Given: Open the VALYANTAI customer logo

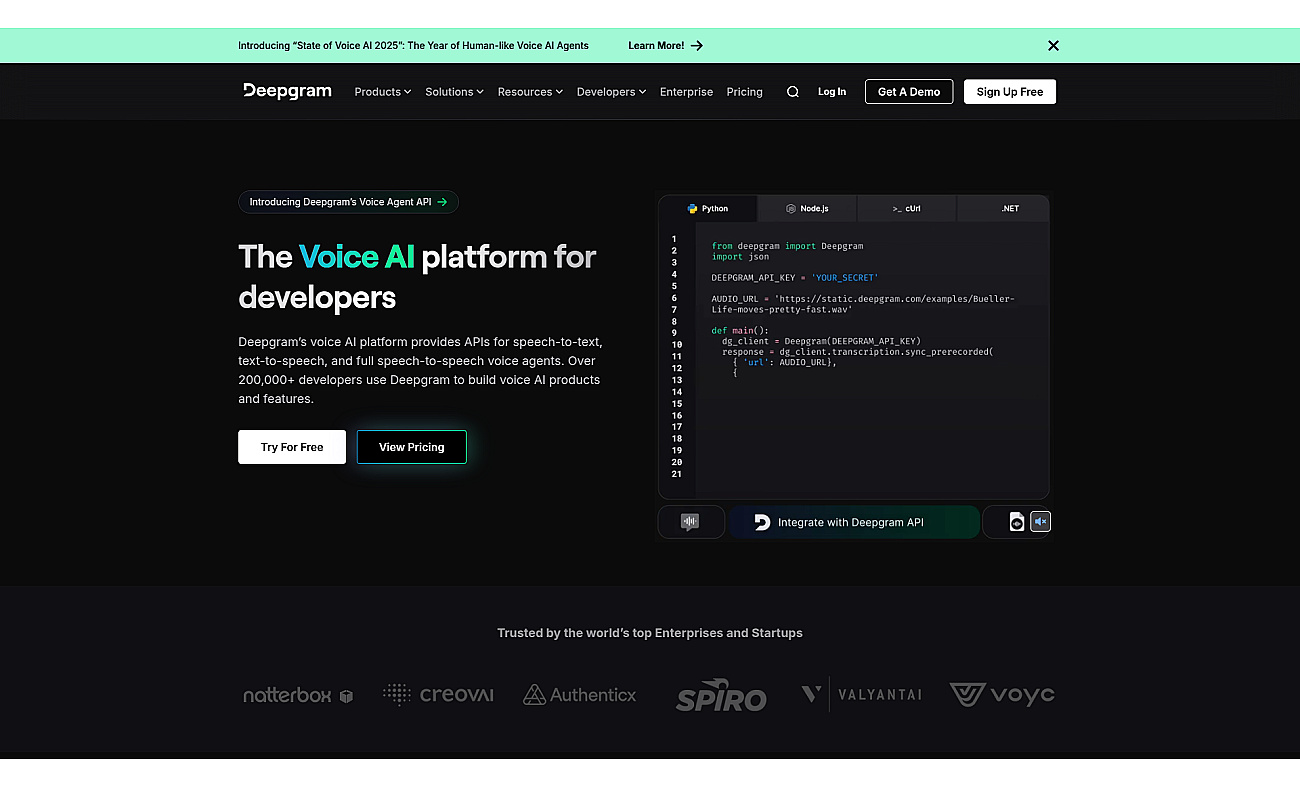Looking at the screenshot, I should click(861, 694).
